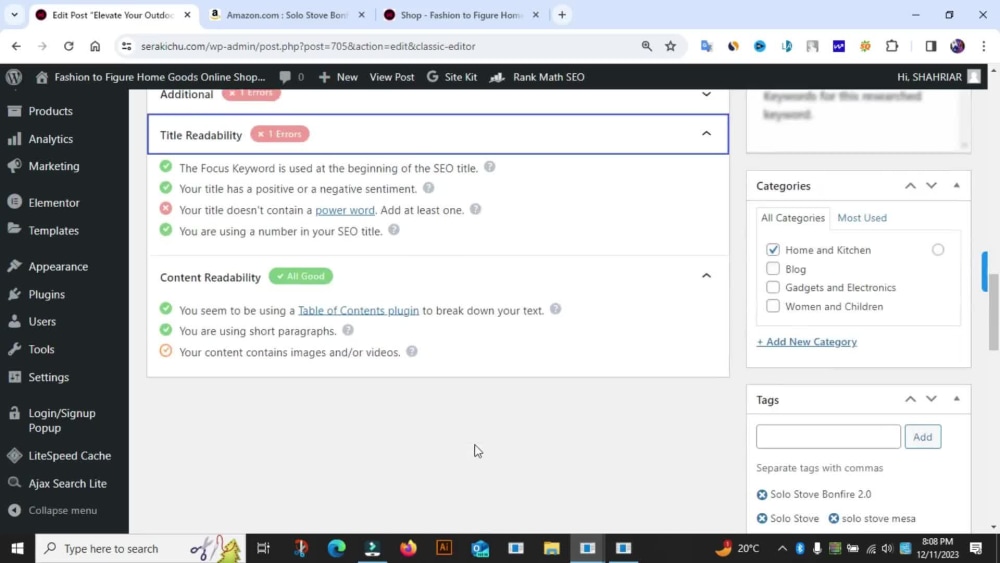
Task: Check the Blog category checkbox
Action: (773, 268)
